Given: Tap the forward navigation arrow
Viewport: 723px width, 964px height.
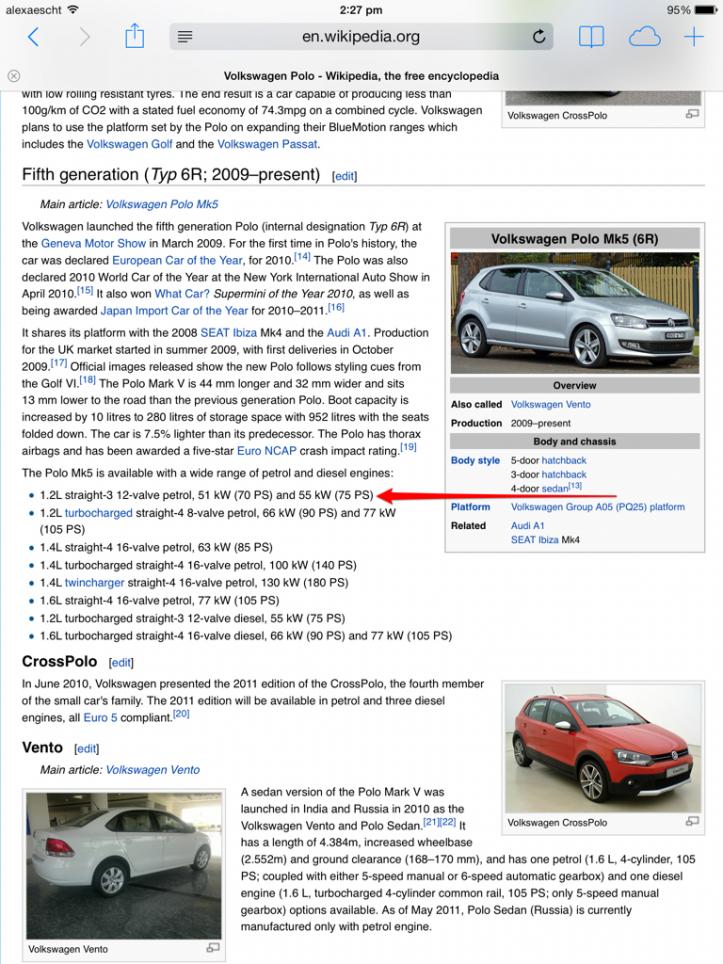Looking at the screenshot, I should click(84, 37).
